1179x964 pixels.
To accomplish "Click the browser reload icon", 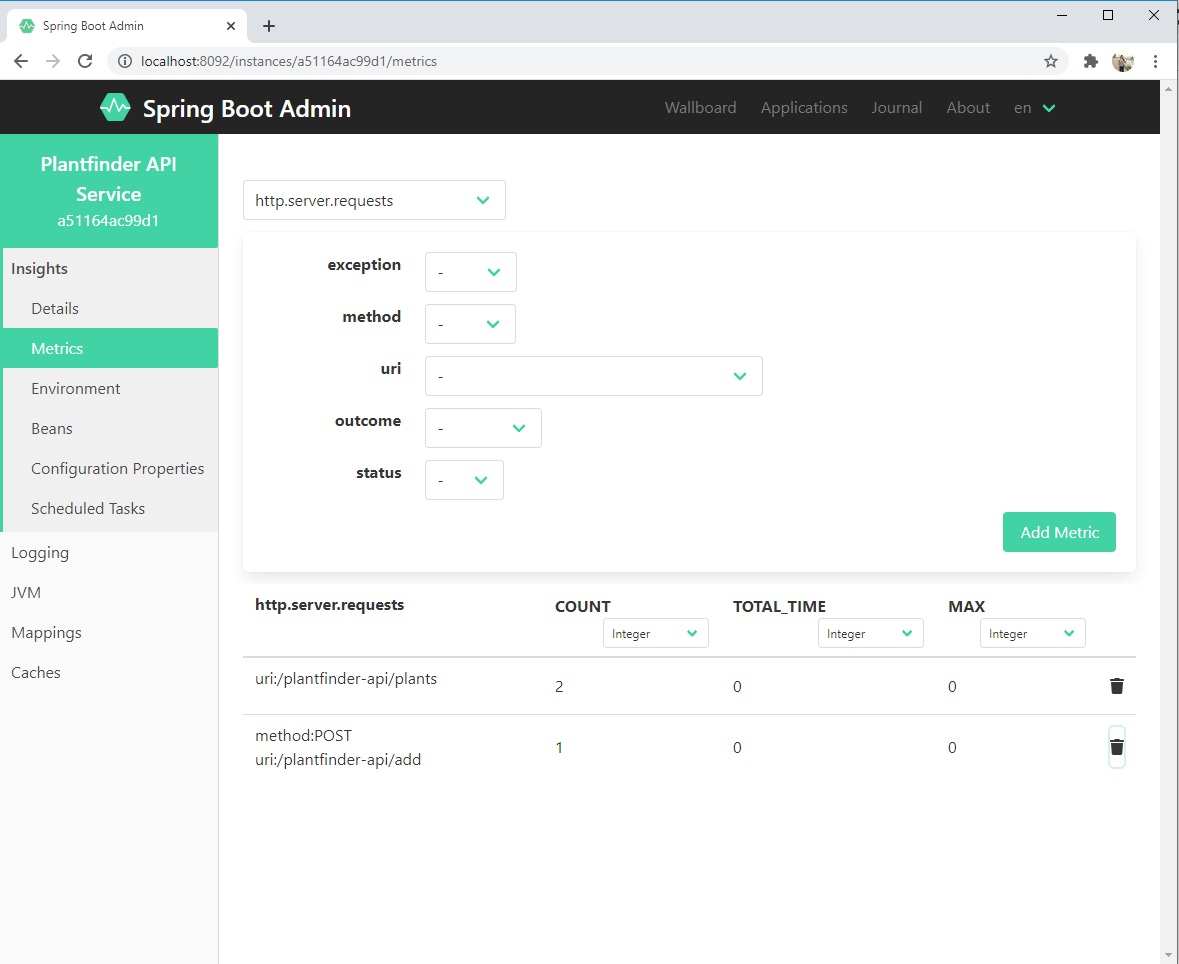I will click(x=85, y=61).
